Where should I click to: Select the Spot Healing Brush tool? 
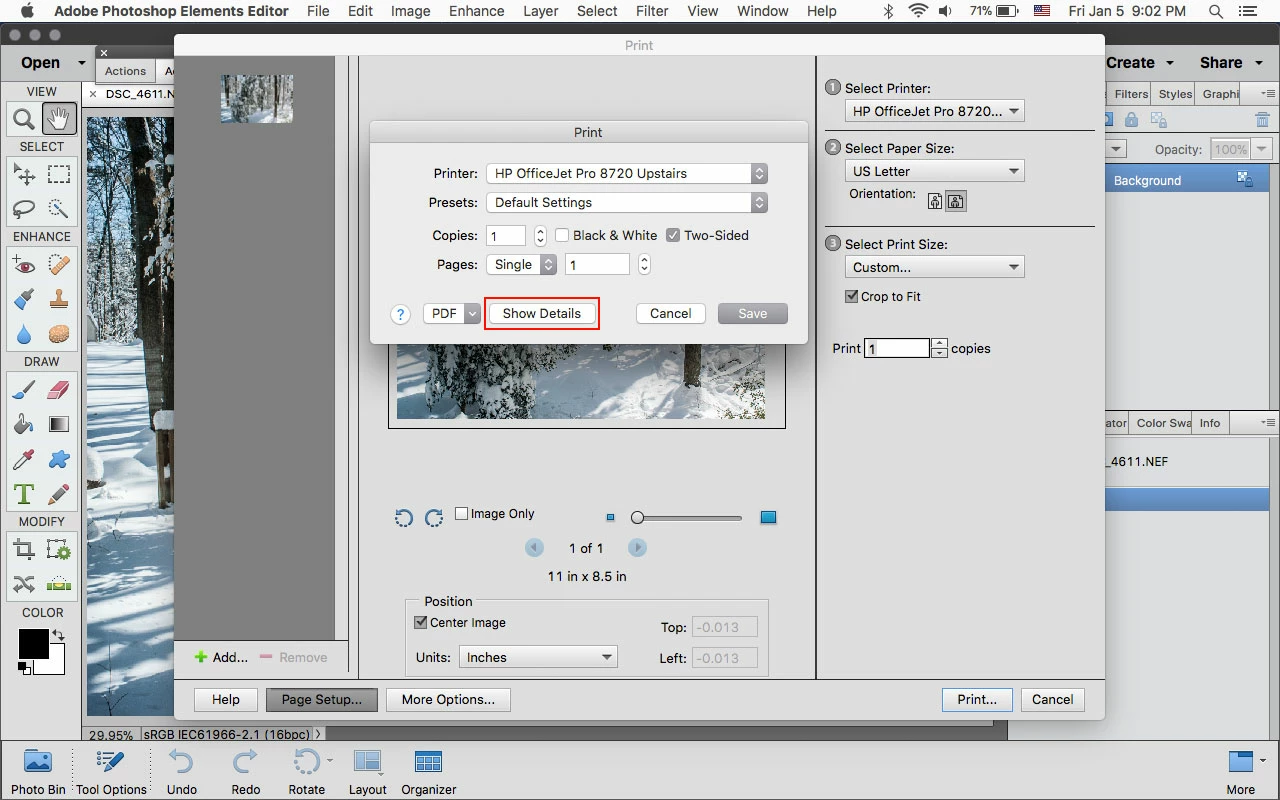(x=59, y=265)
